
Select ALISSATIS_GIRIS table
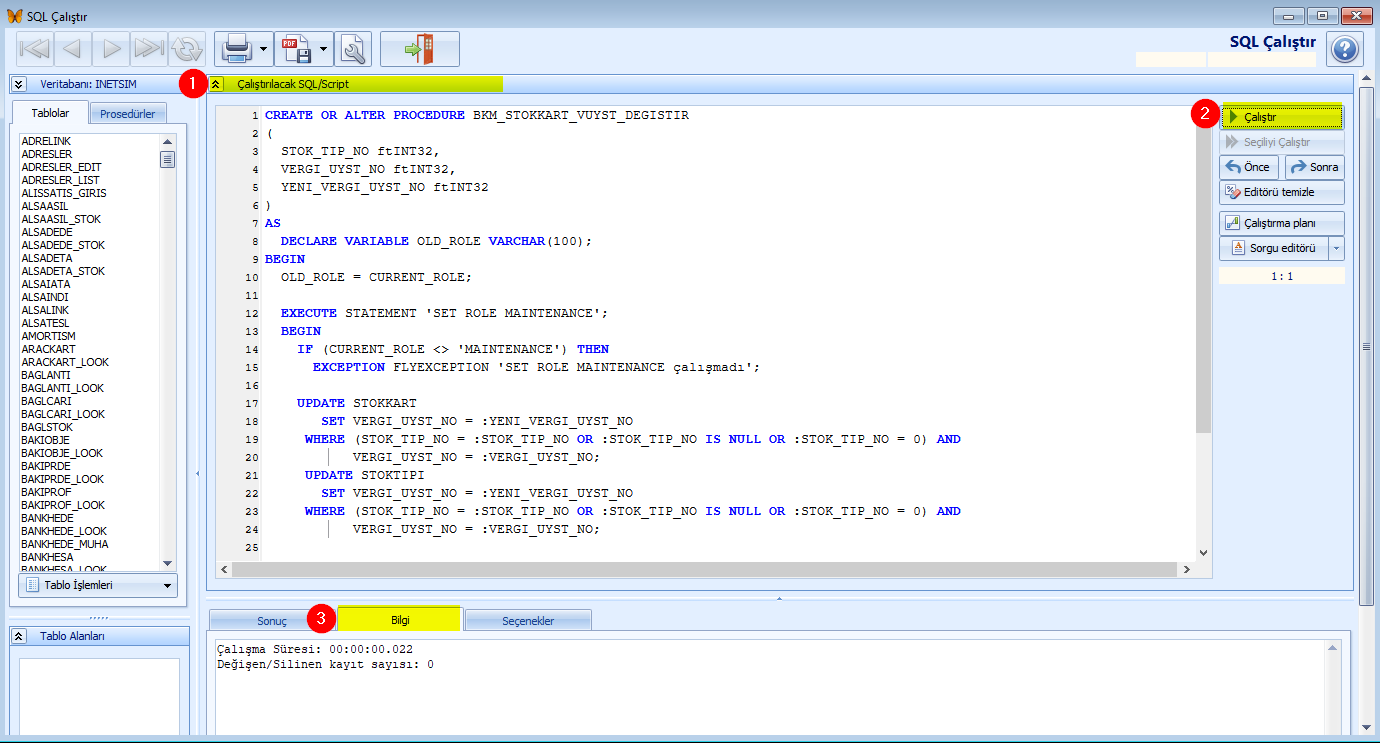(x=63, y=193)
